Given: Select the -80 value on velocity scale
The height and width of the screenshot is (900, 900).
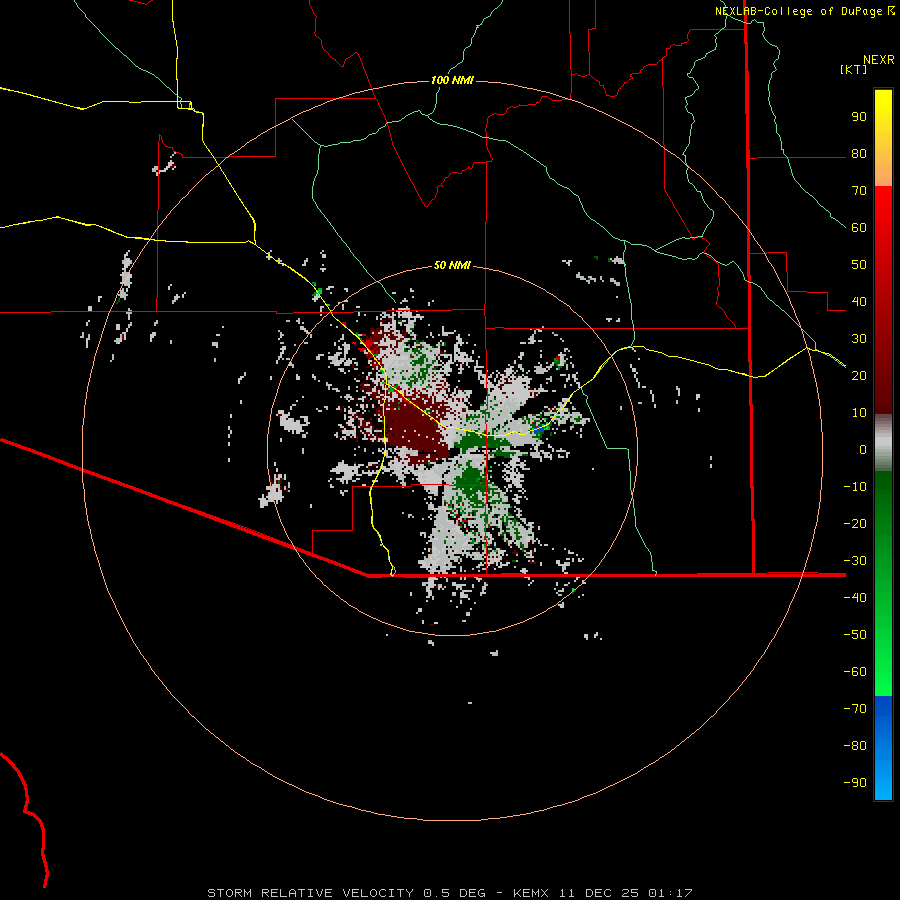Looking at the screenshot, I should pyautogui.click(x=855, y=746).
